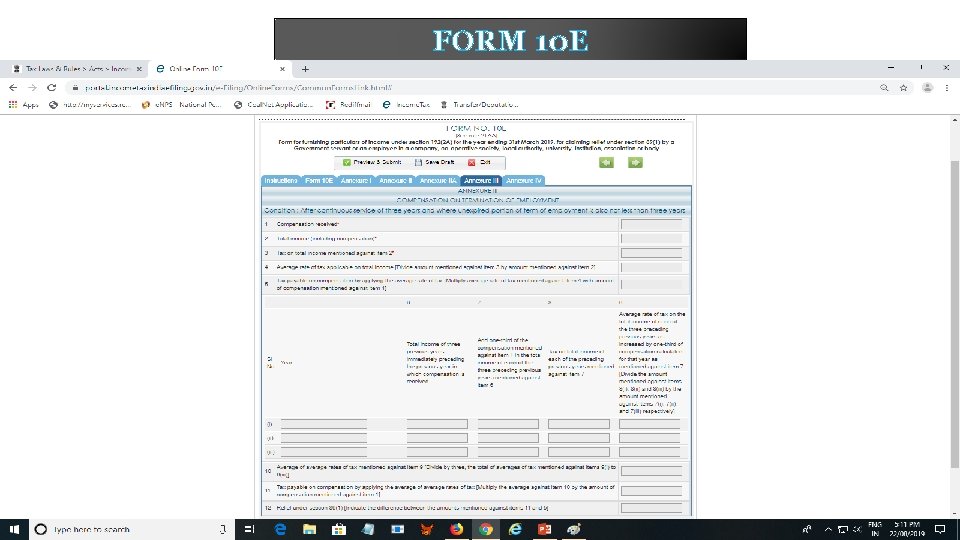Open the Annexure I tab

coord(355,181)
